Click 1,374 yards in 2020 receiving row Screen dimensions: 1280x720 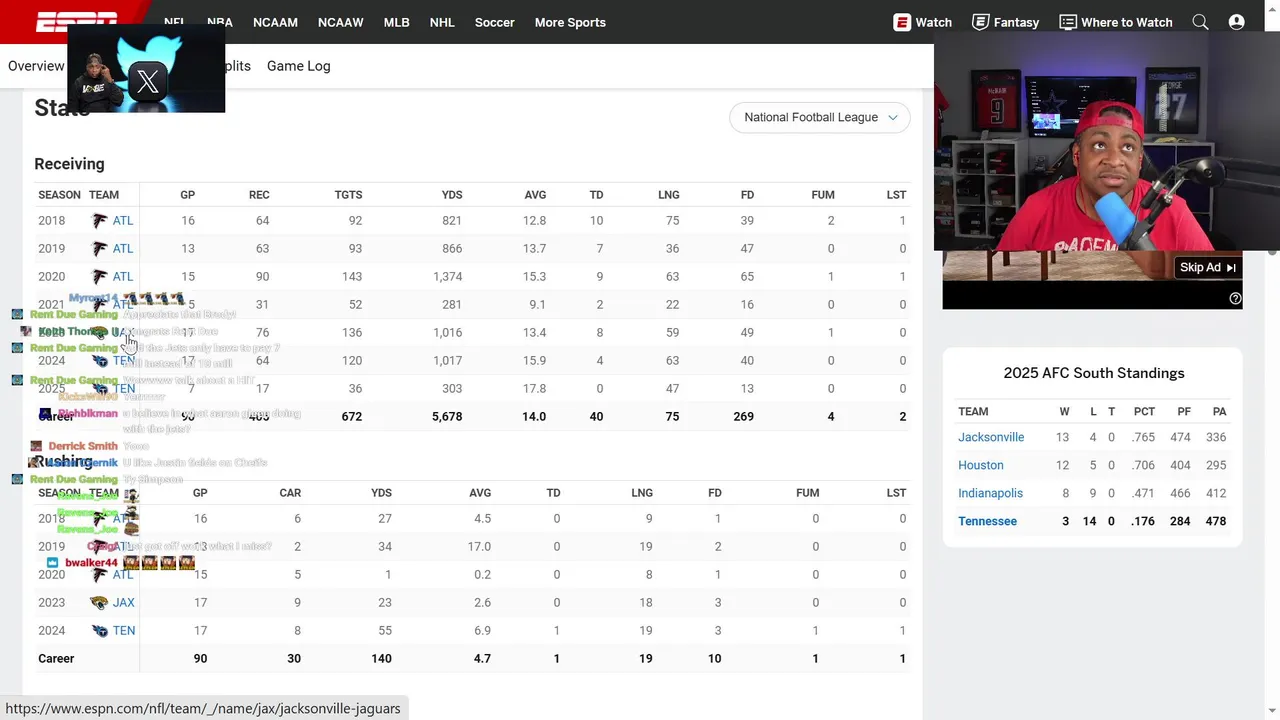pyautogui.click(x=447, y=276)
